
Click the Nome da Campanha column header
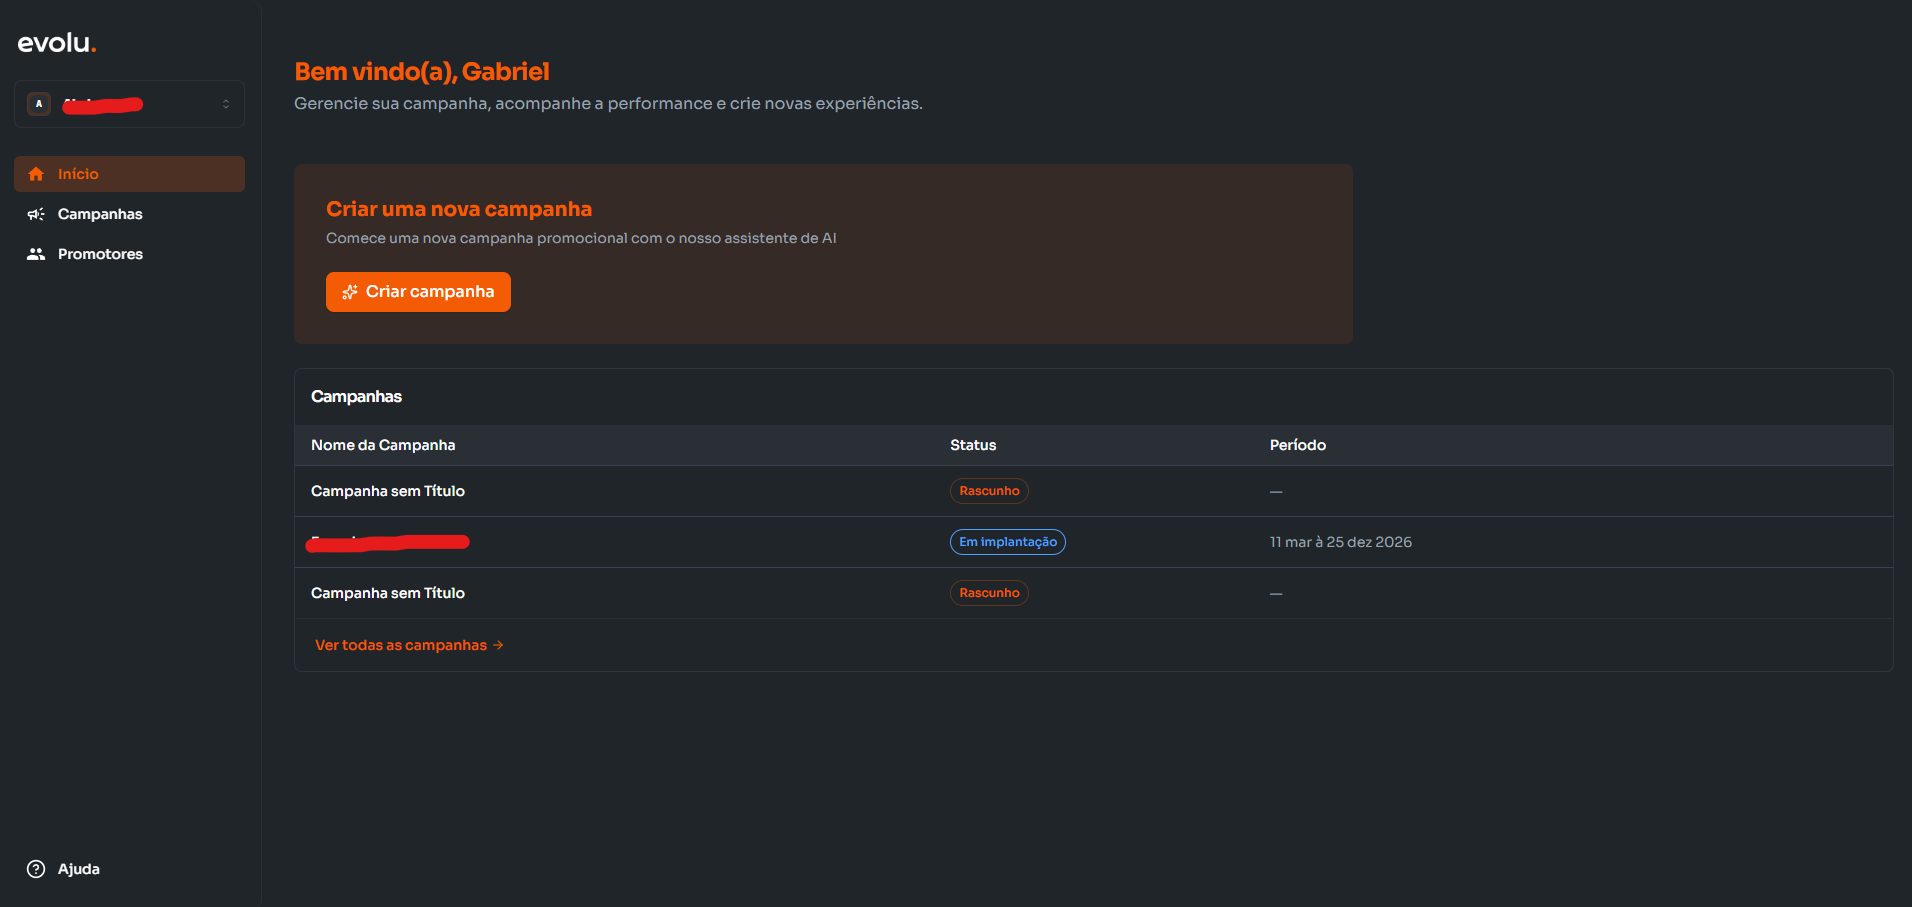(383, 445)
